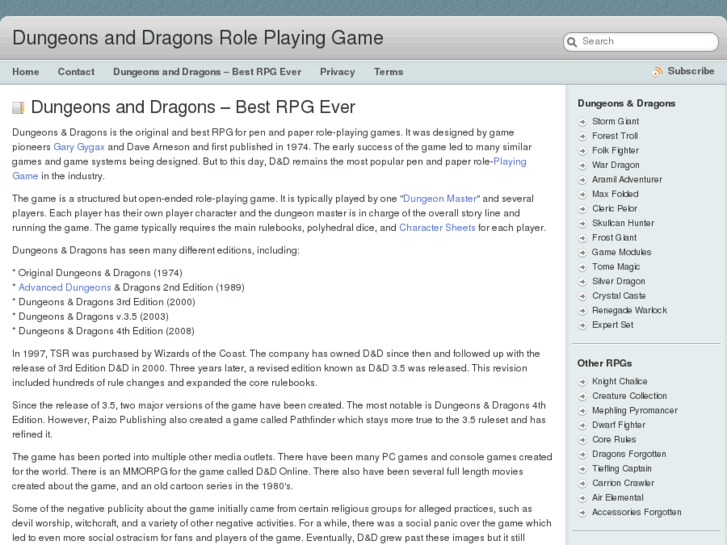Viewport: 727px width, 545px height.
Task: Open the Cleric Pelor sidebar link
Action: click(x=614, y=209)
